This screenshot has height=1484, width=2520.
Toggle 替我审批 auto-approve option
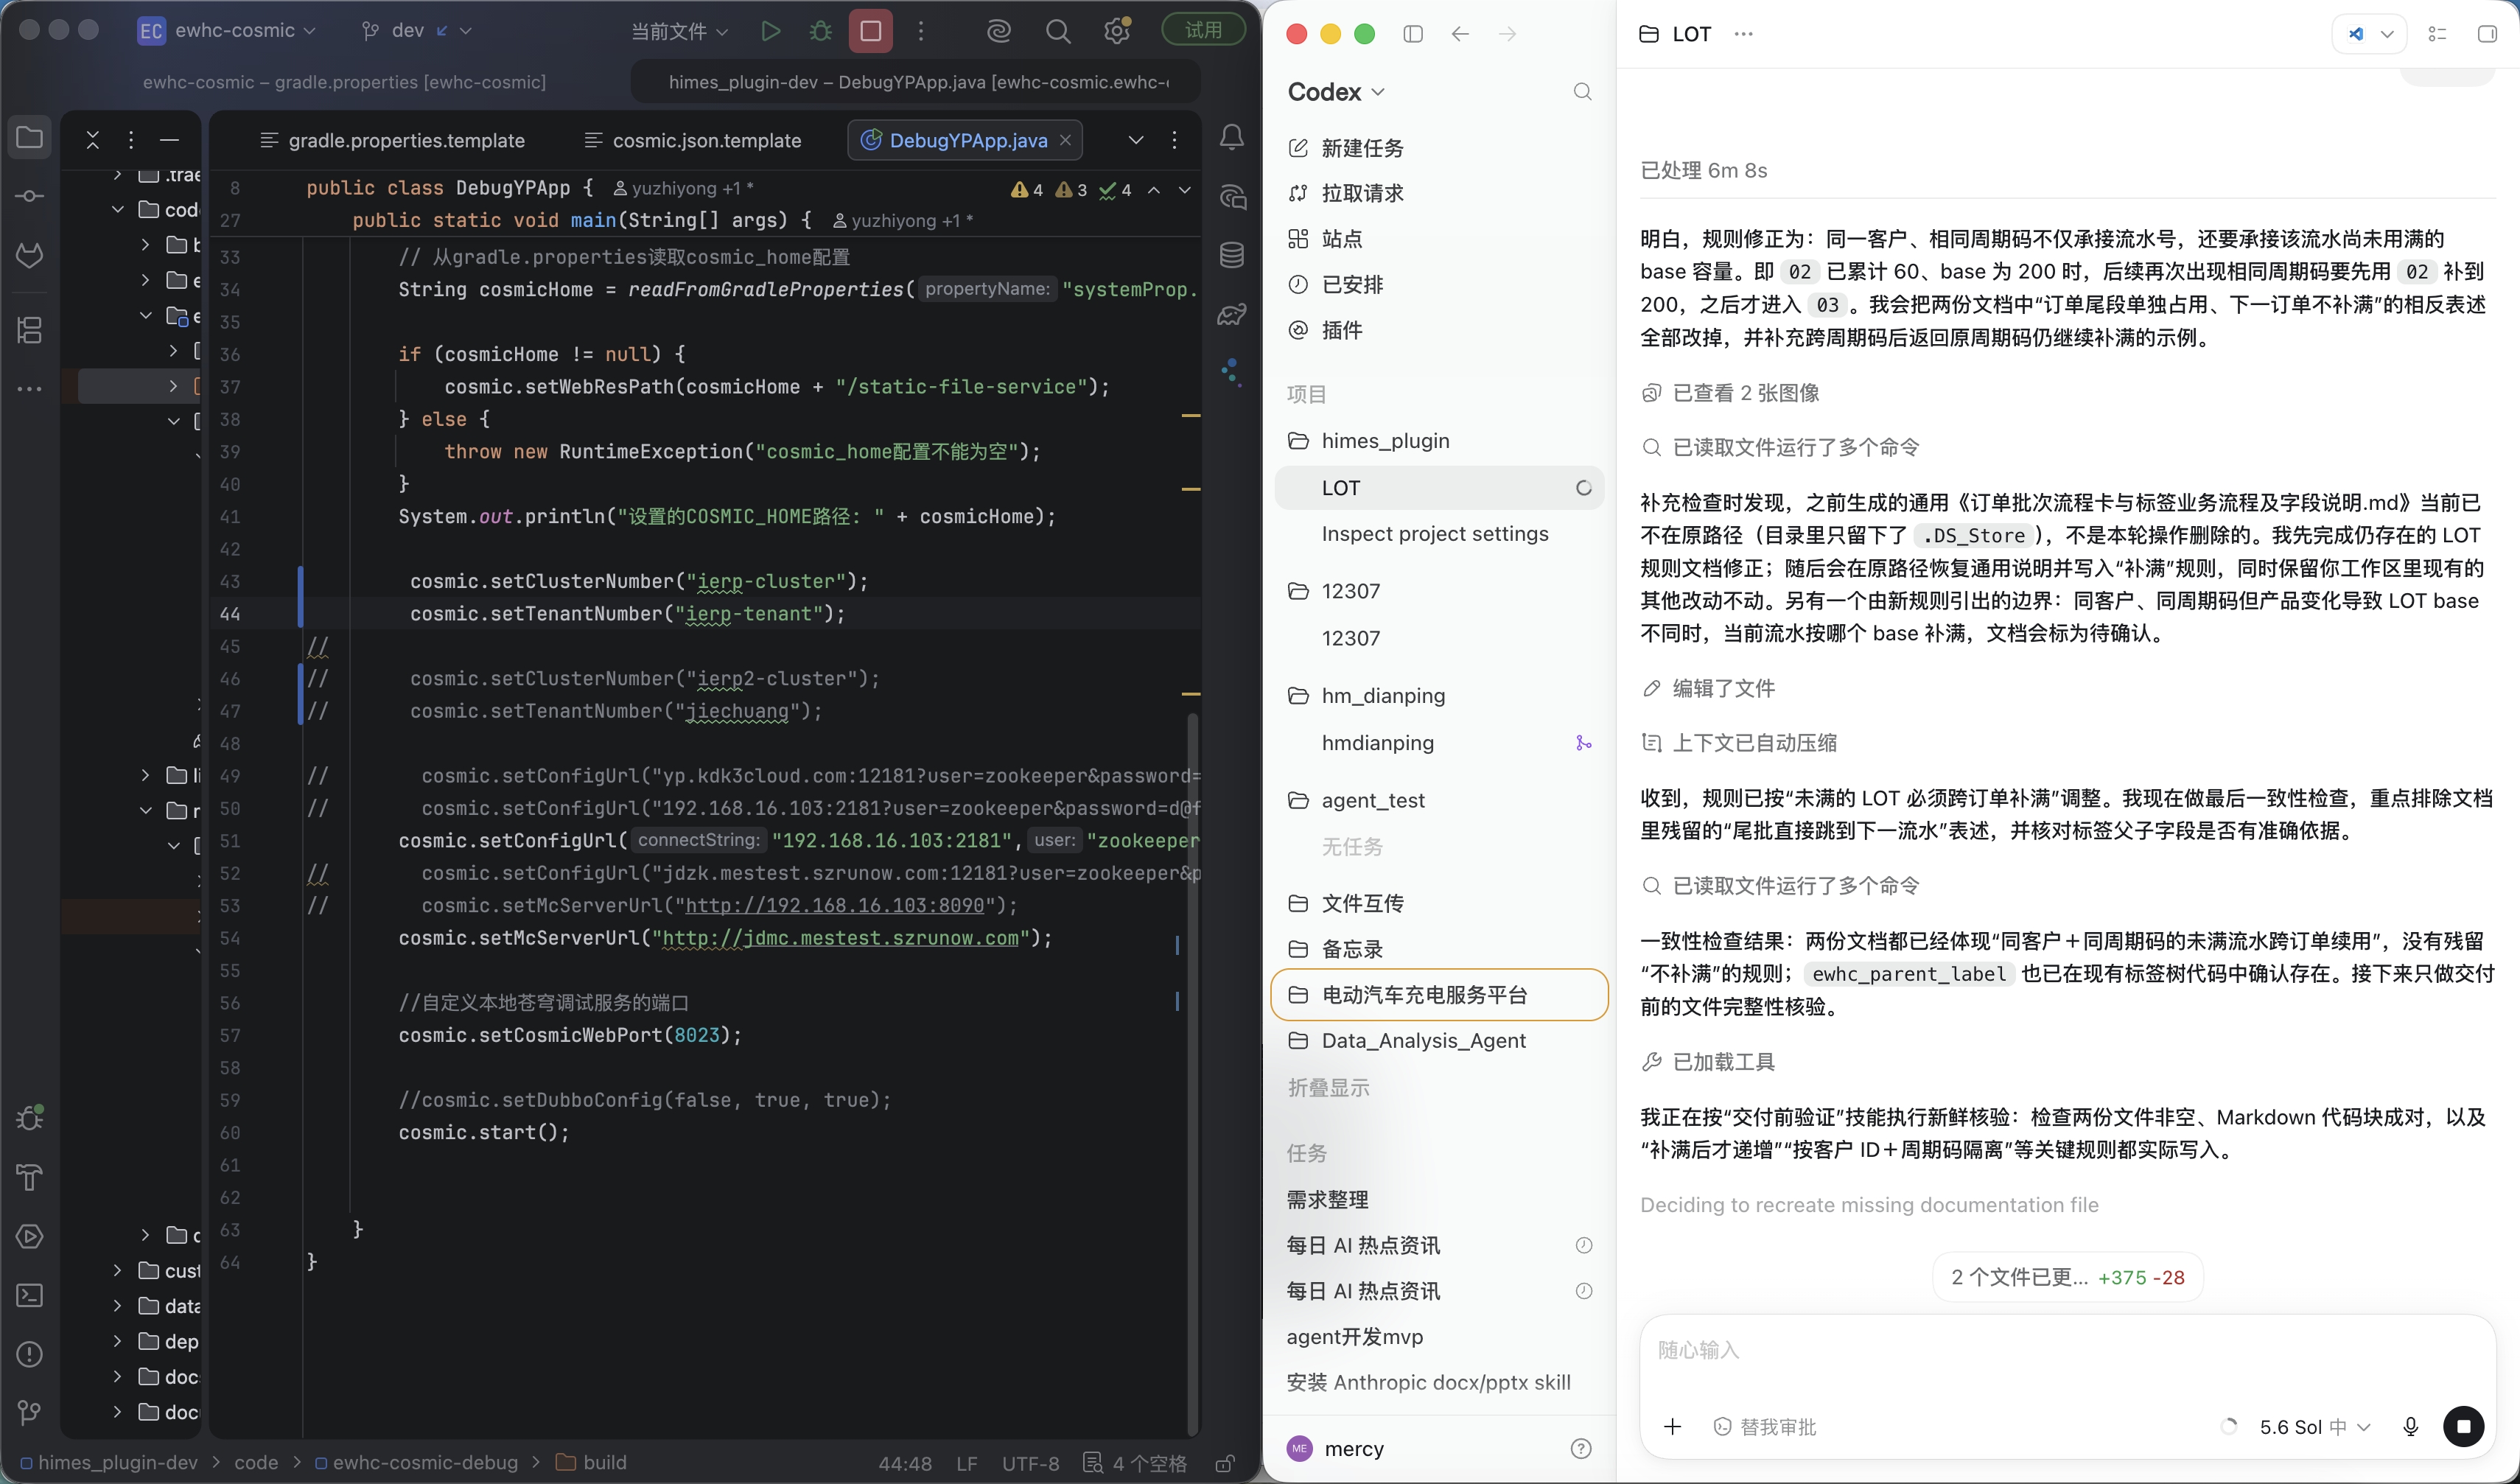tap(1764, 1427)
